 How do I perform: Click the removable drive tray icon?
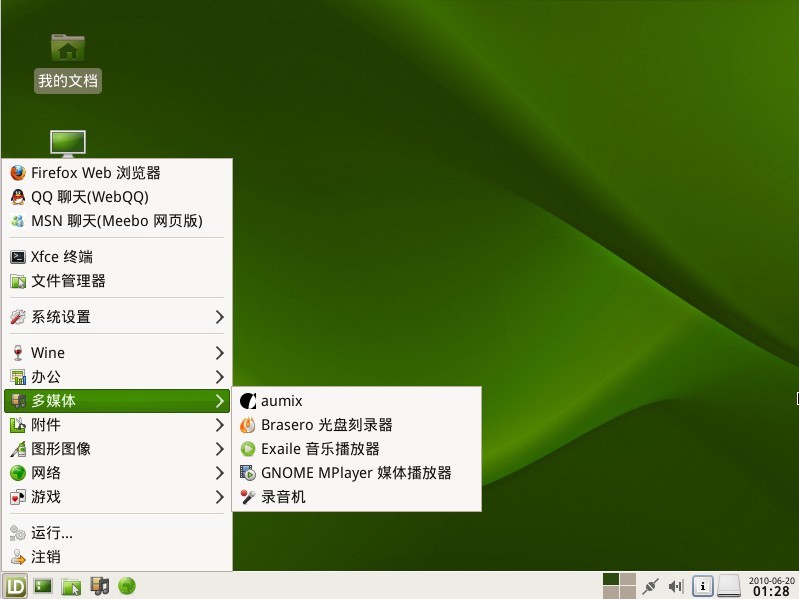729,586
